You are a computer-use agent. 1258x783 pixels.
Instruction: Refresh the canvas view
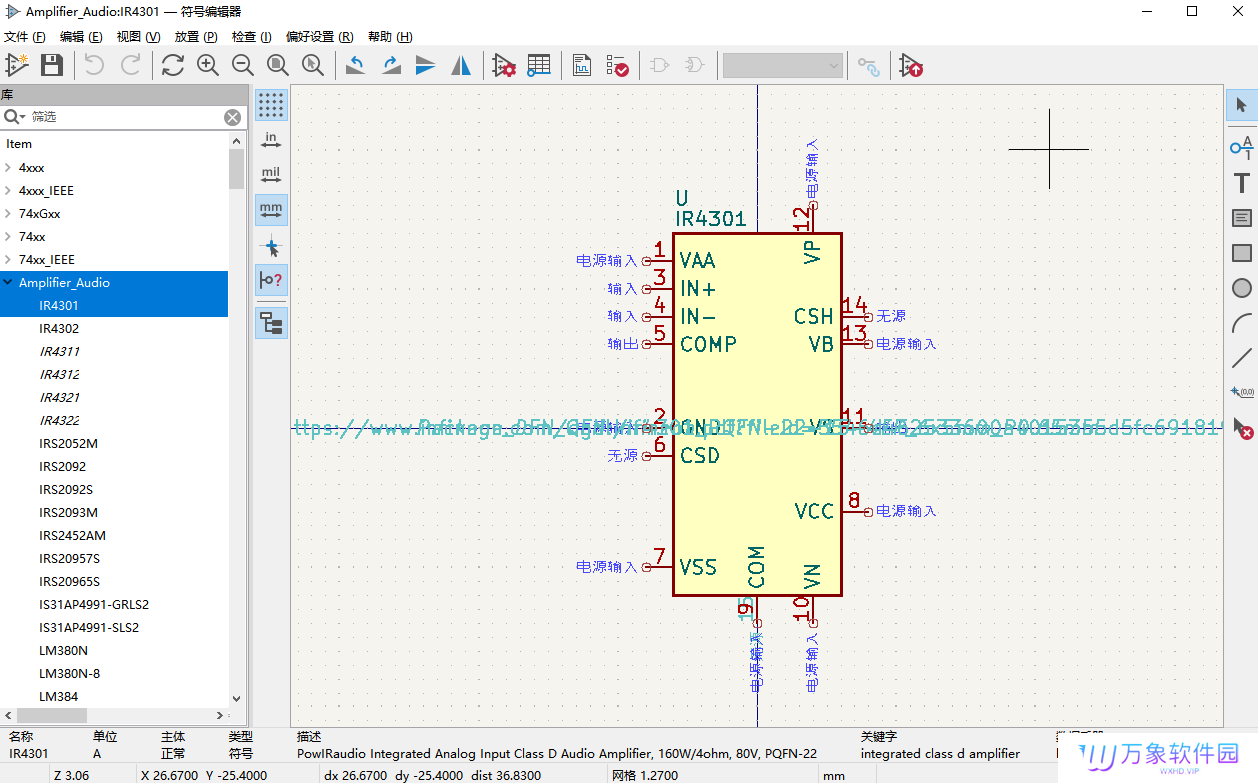click(x=173, y=66)
